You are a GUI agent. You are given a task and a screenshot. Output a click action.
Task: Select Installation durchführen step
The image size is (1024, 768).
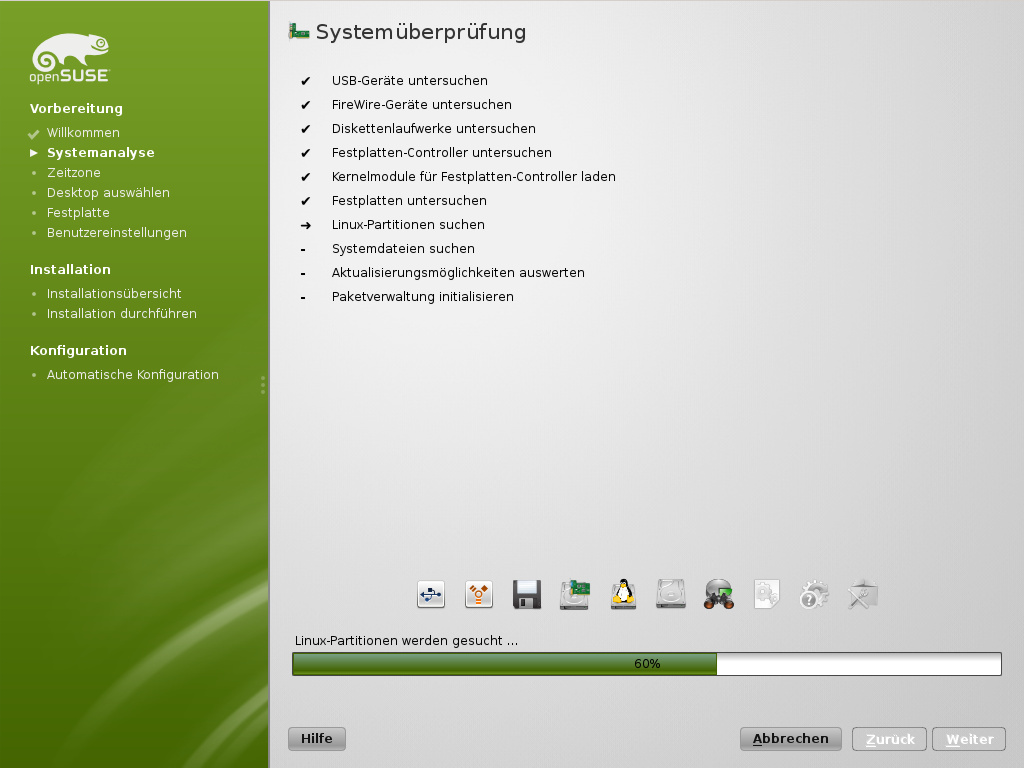tap(121, 313)
